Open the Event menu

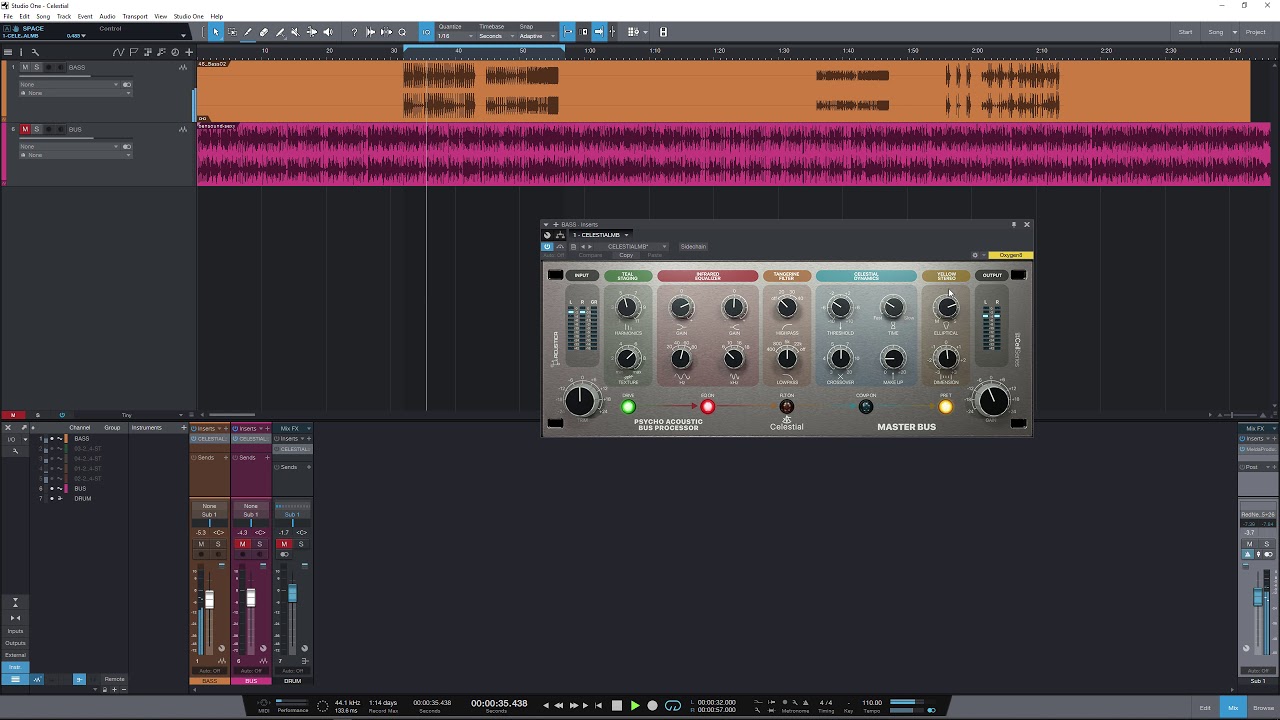click(85, 16)
